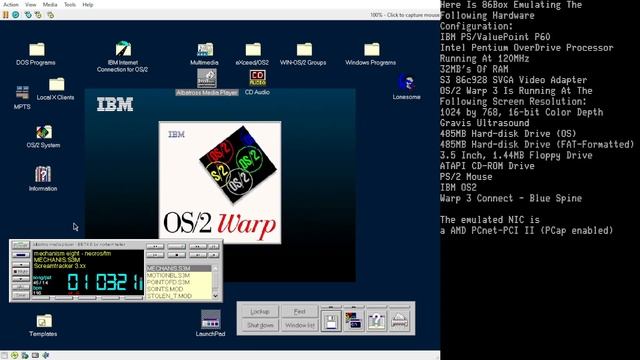Click the stop button in Albatross player

[x=176, y=255]
